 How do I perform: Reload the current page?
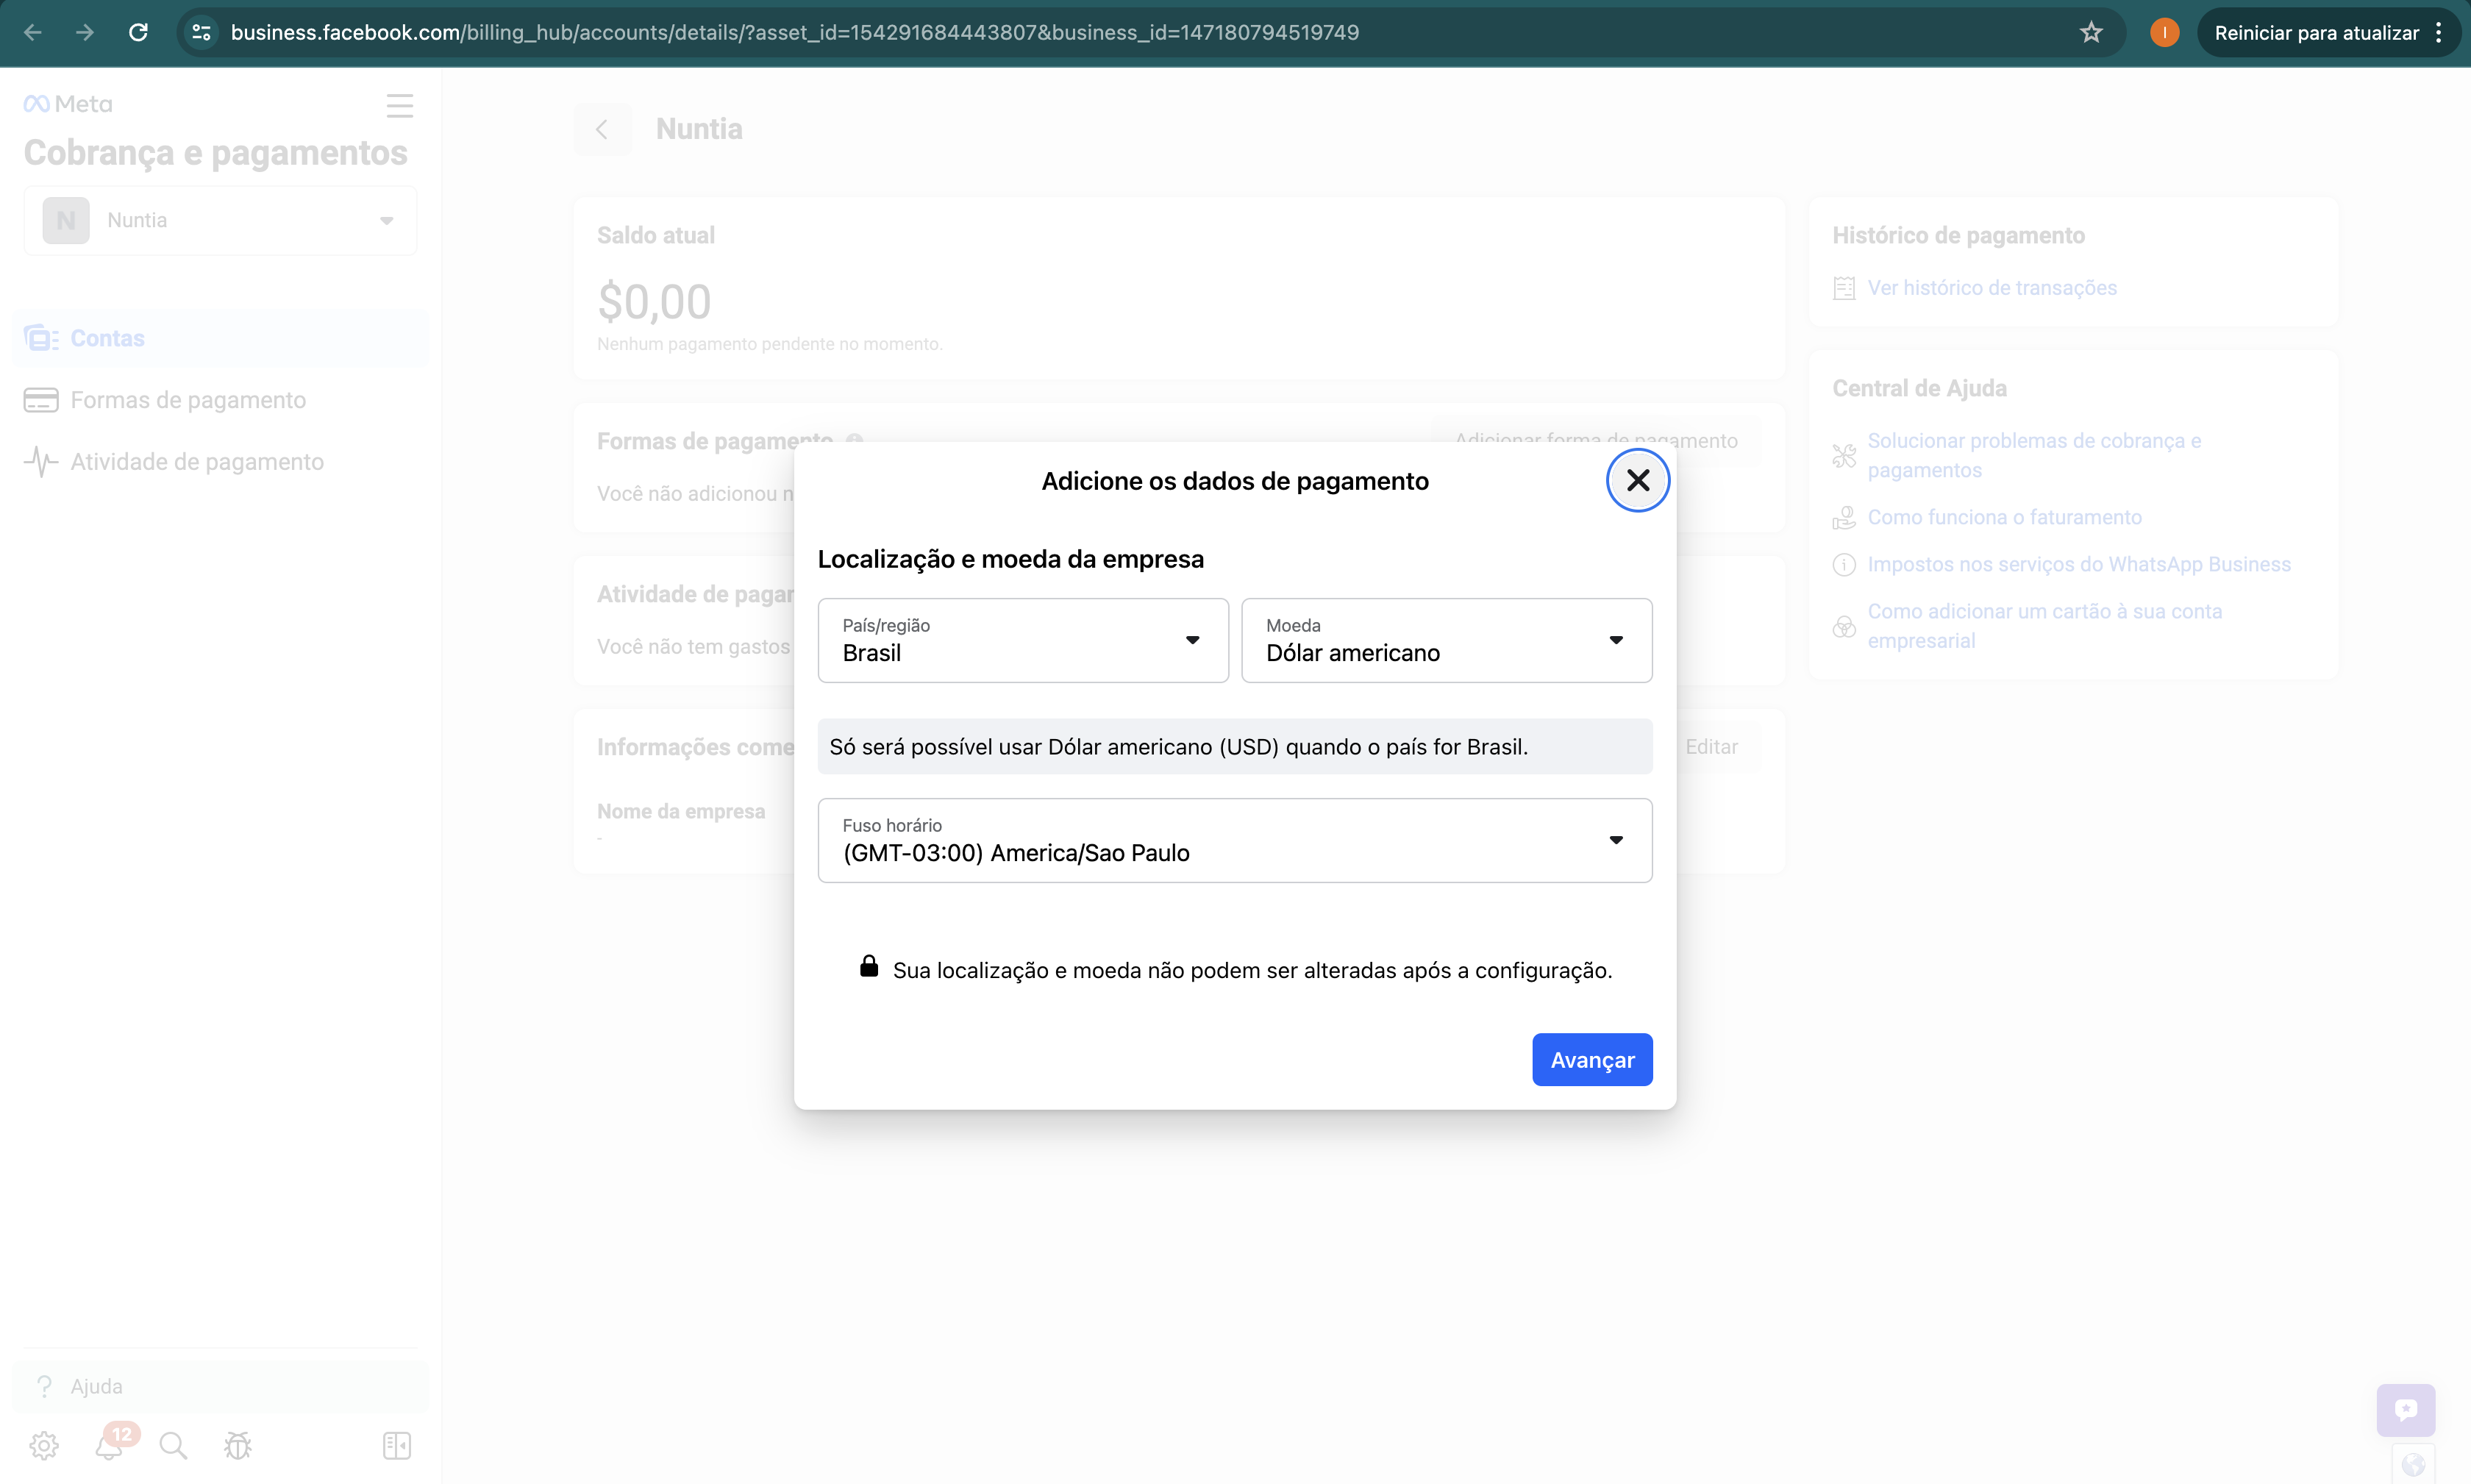tap(139, 32)
